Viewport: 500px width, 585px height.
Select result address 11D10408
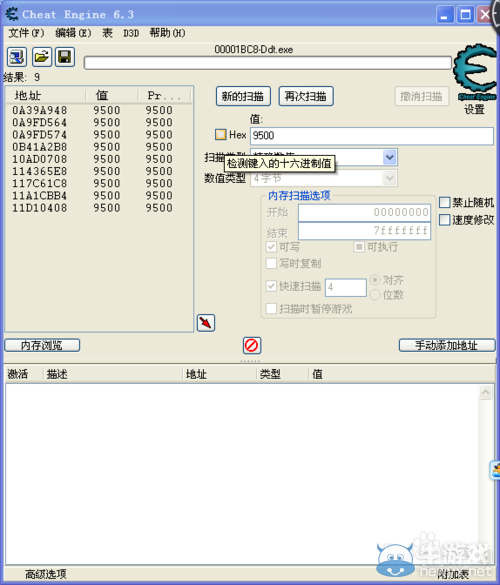point(40,208)
